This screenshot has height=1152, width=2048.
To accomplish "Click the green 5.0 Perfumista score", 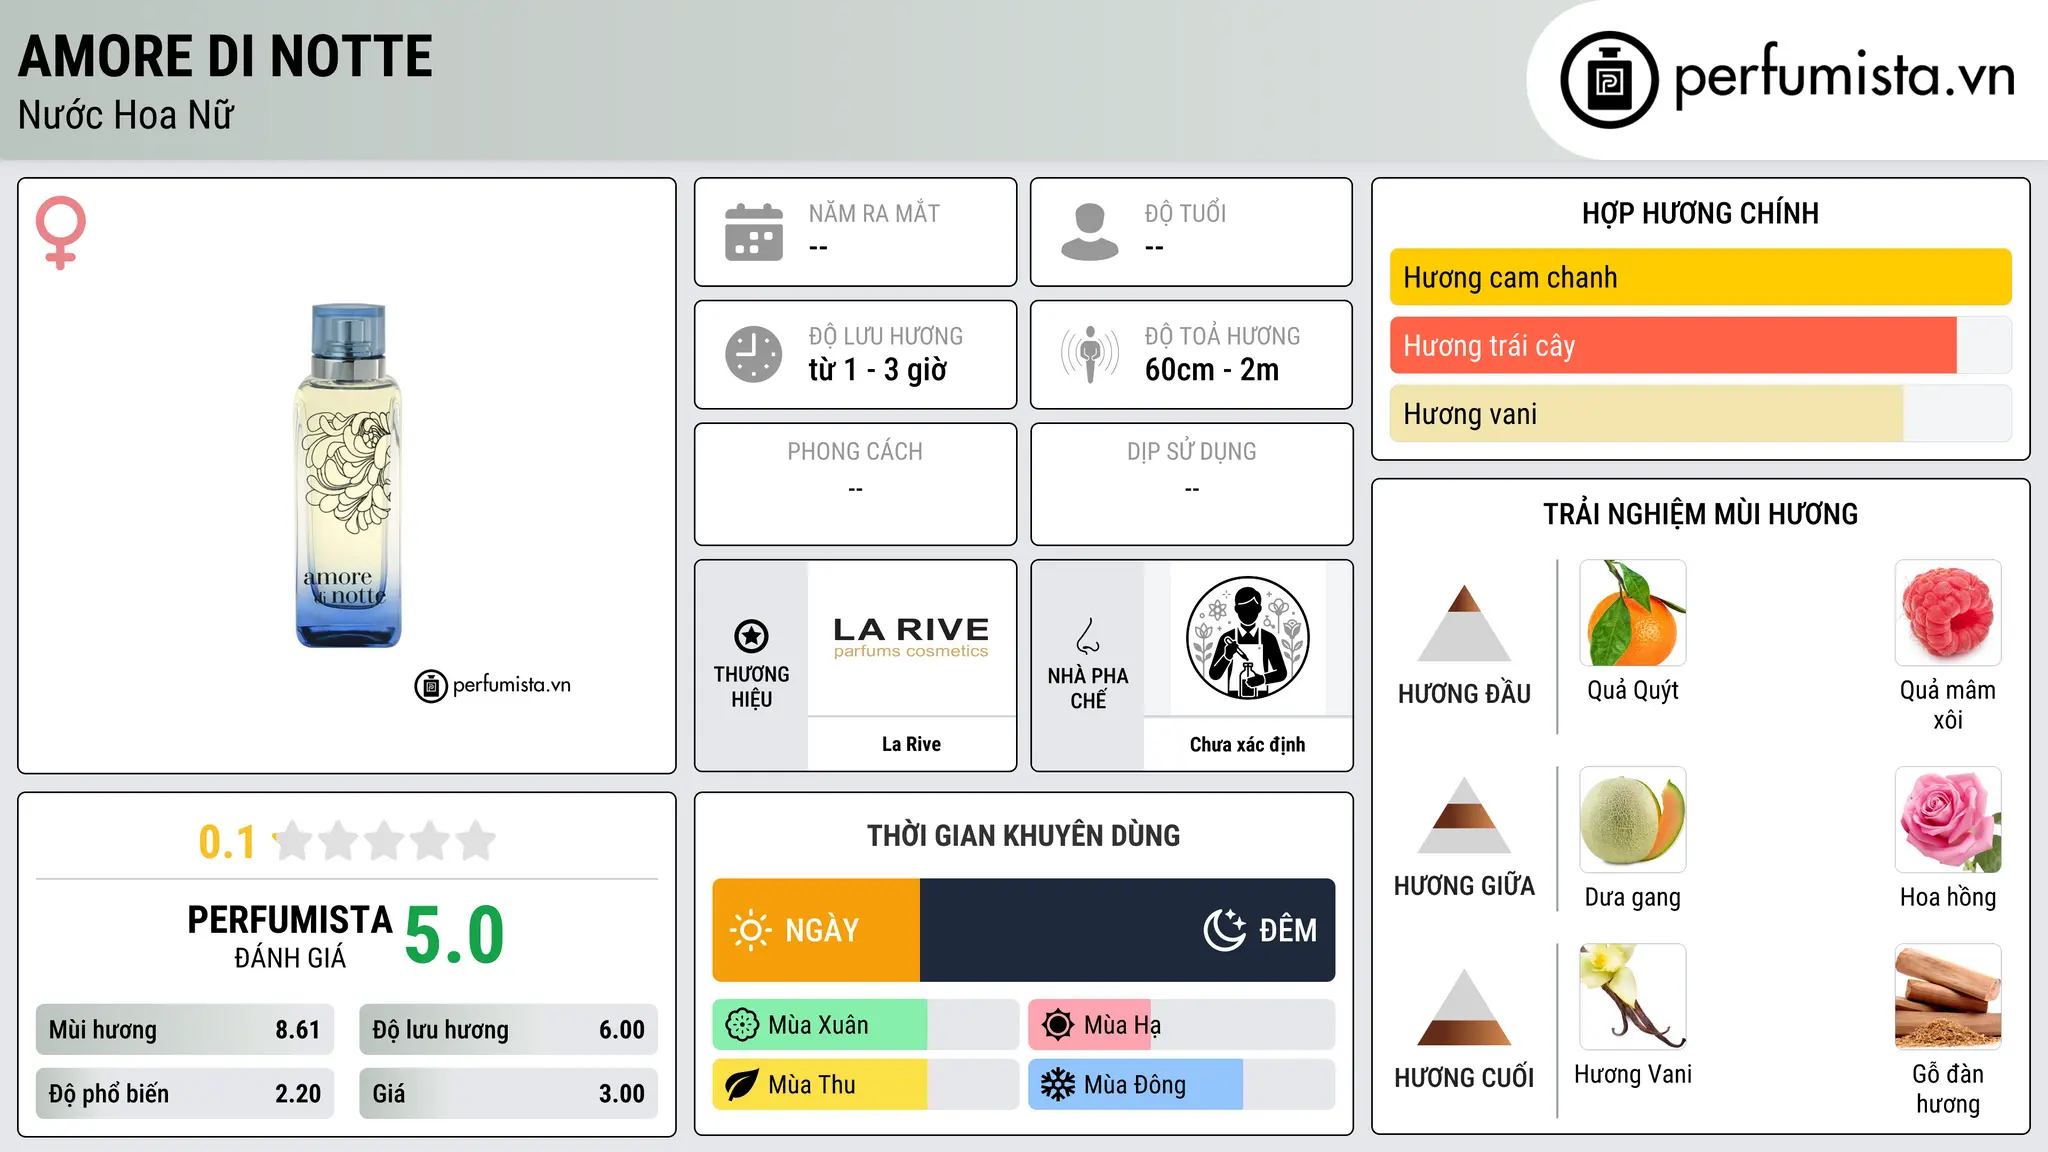I will pyautogui.click(x=454, y=936).
